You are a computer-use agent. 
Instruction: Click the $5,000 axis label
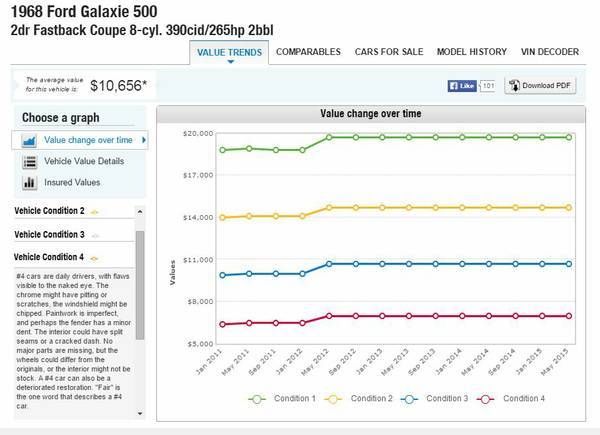200,344
